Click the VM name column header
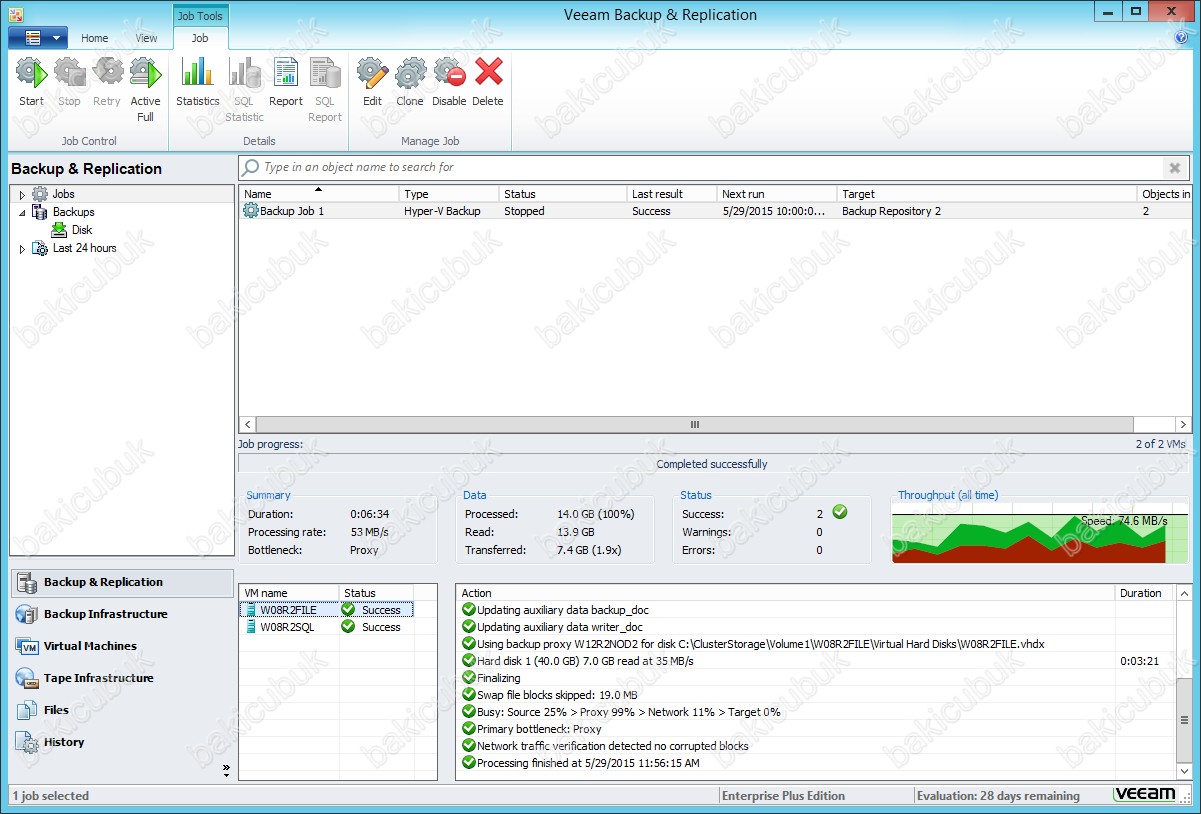 click(289, 593)
